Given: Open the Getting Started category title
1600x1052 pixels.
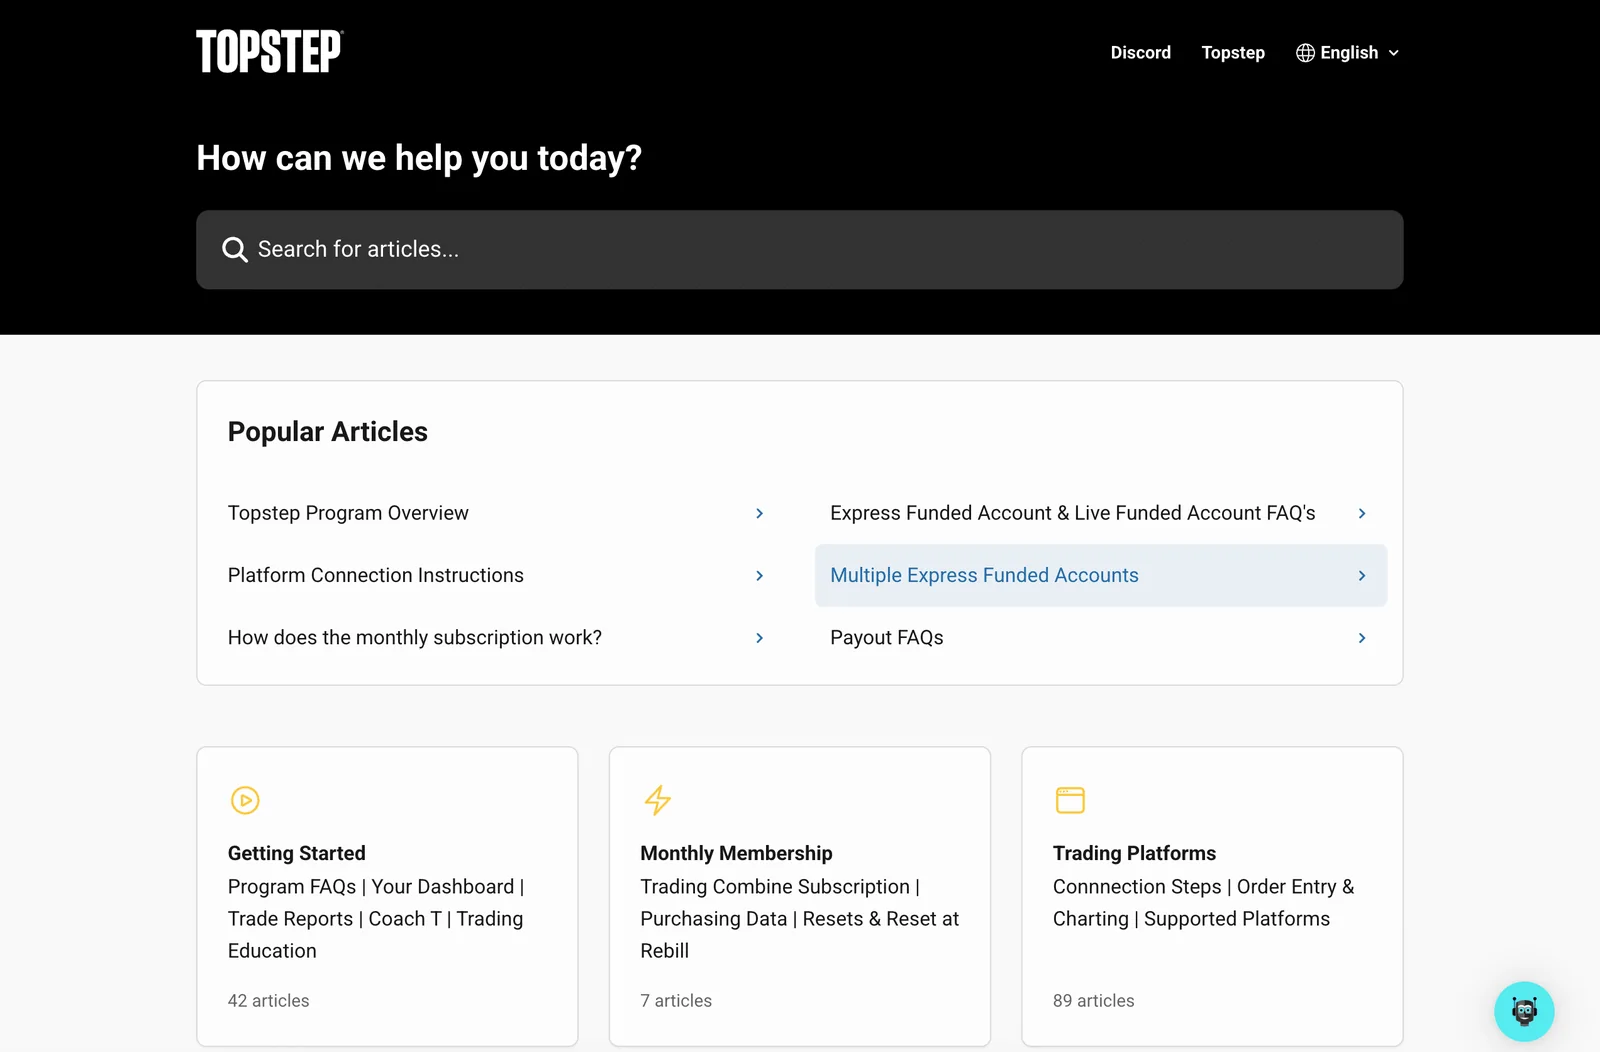Looking at the screenshot, I should 297,853.
